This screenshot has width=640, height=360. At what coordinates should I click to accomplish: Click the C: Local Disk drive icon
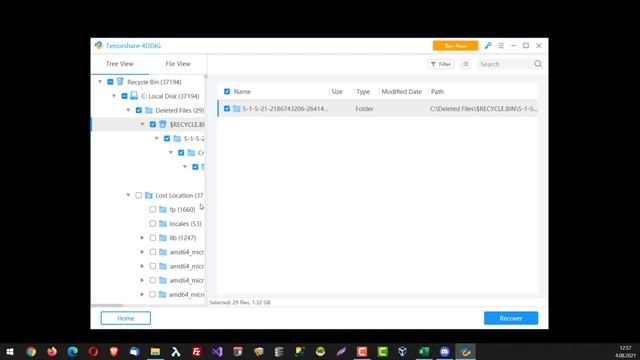(134, 96)
